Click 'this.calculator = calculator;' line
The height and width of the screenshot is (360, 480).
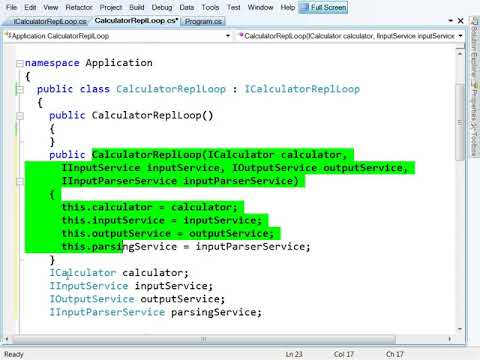pos(150,207)
